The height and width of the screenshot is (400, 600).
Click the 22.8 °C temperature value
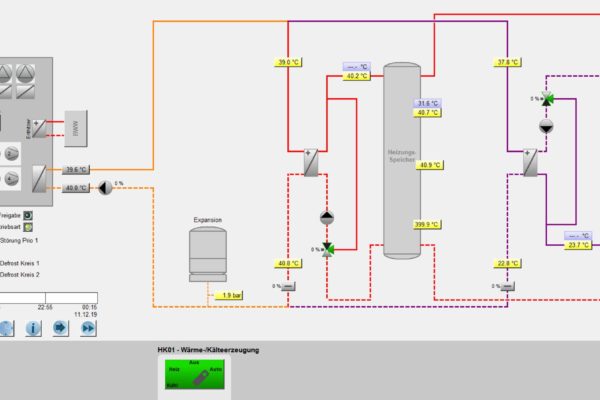pos(507,263)
